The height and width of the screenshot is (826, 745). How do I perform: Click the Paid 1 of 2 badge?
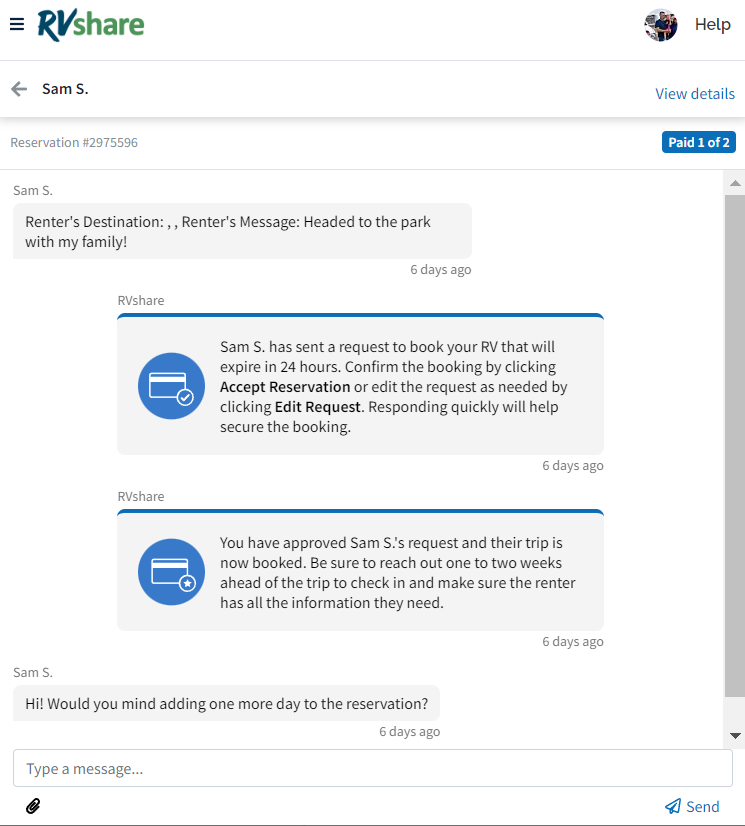click(x=698, y=143)
